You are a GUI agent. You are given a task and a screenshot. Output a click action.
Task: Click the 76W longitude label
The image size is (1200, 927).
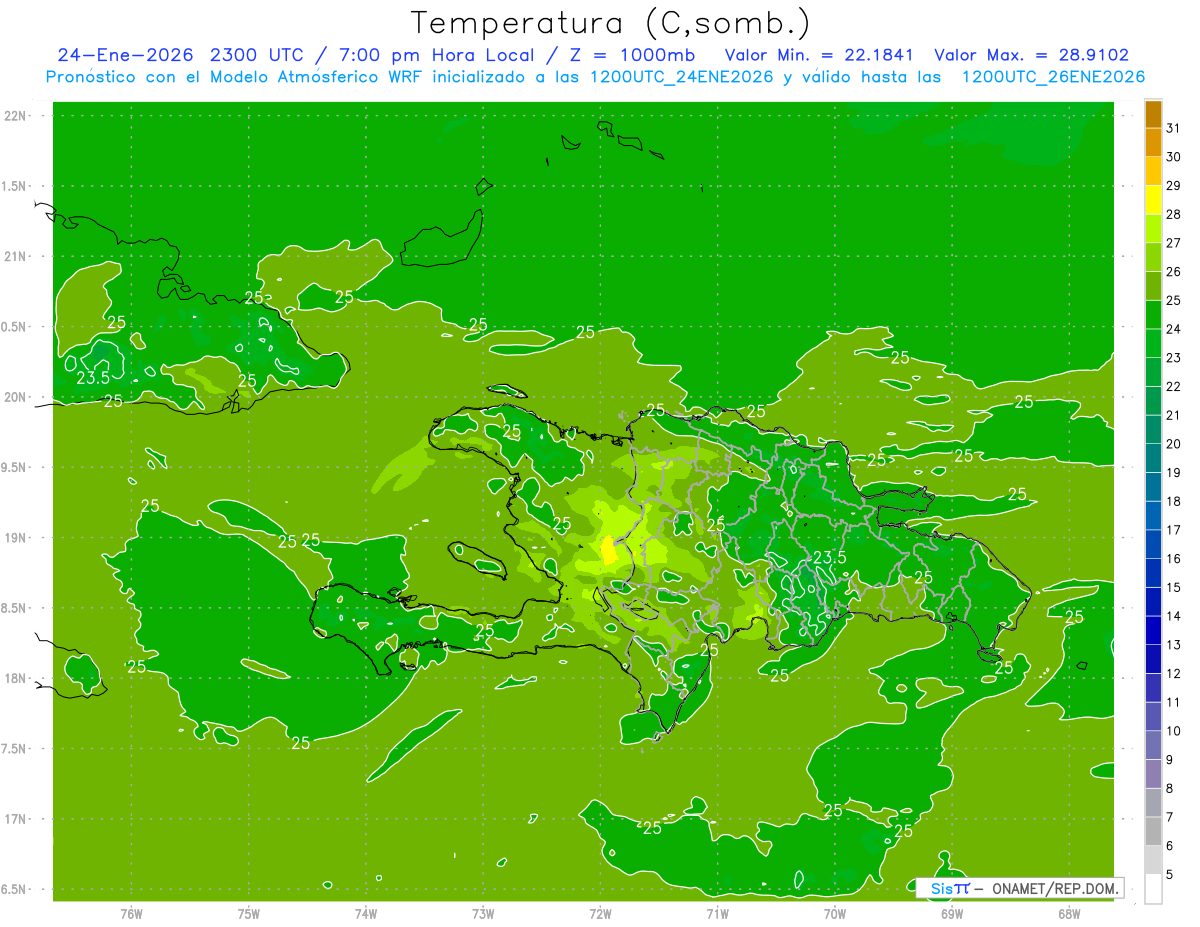(x=131, y=914)
